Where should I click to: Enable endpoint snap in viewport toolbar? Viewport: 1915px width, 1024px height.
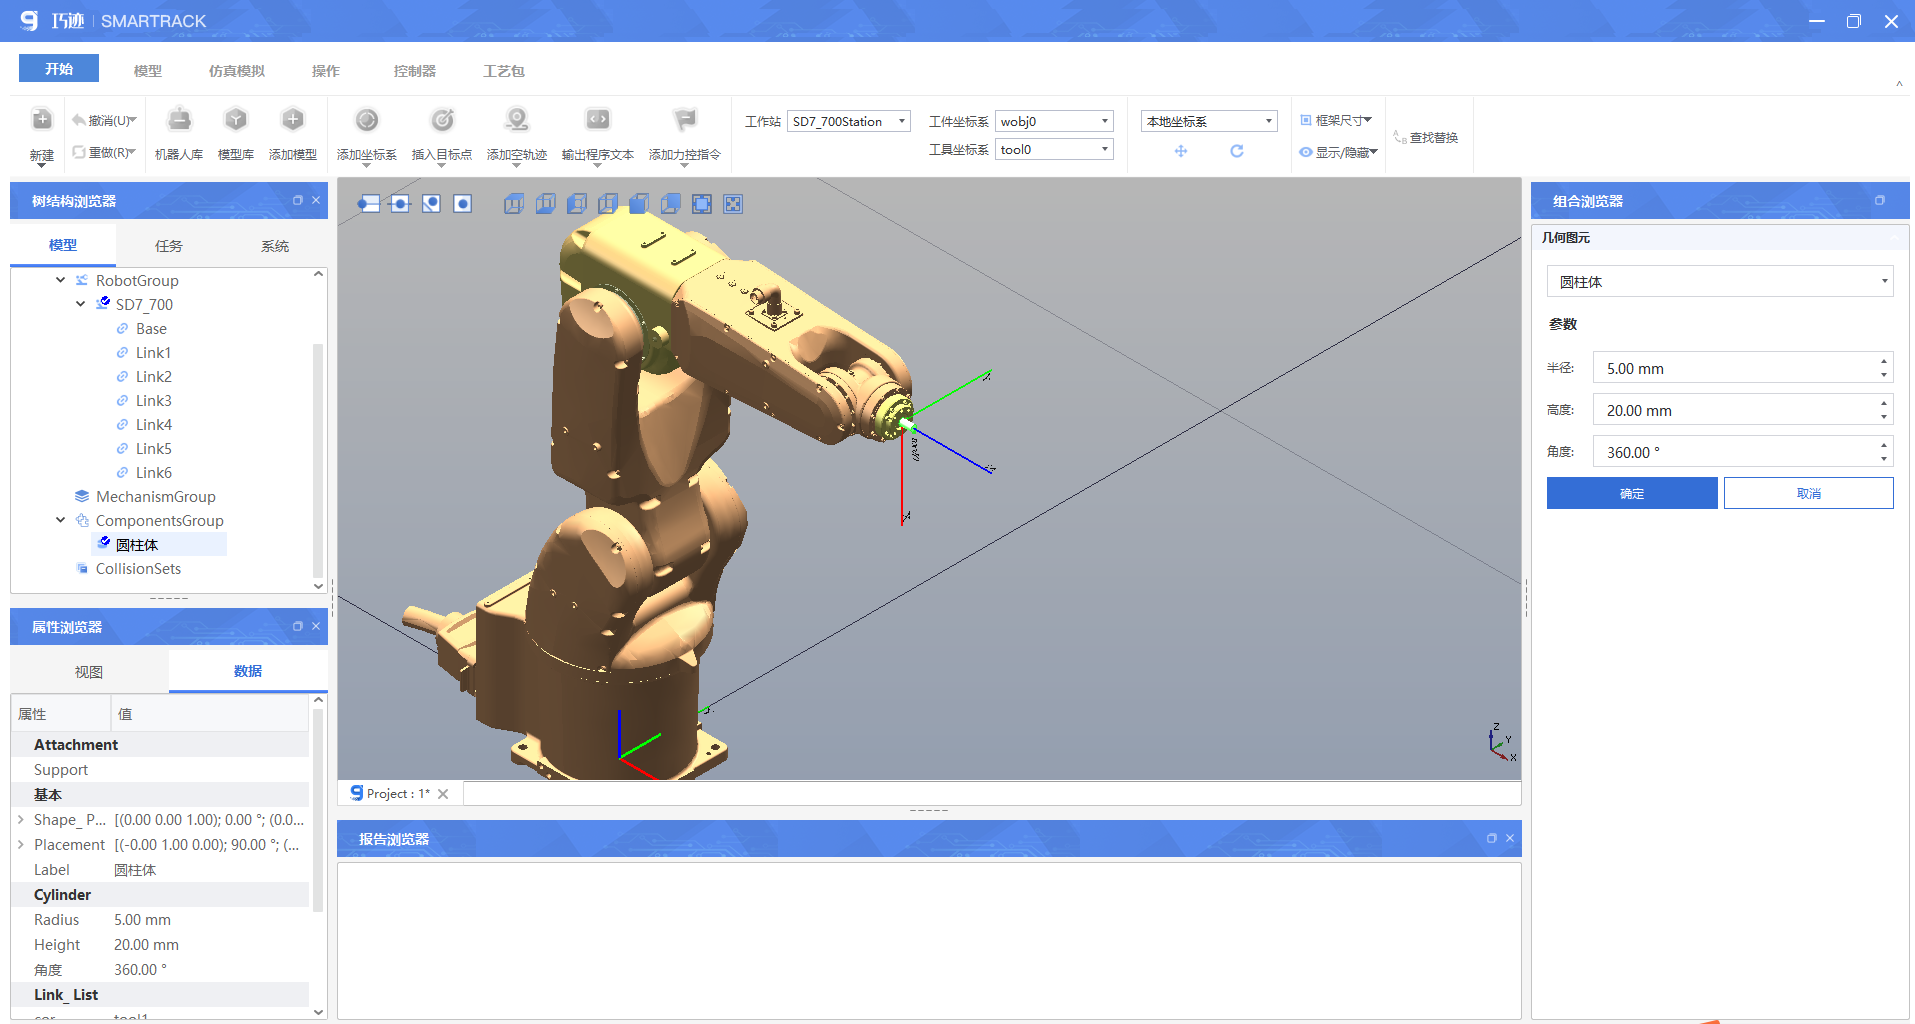point(369,204)
